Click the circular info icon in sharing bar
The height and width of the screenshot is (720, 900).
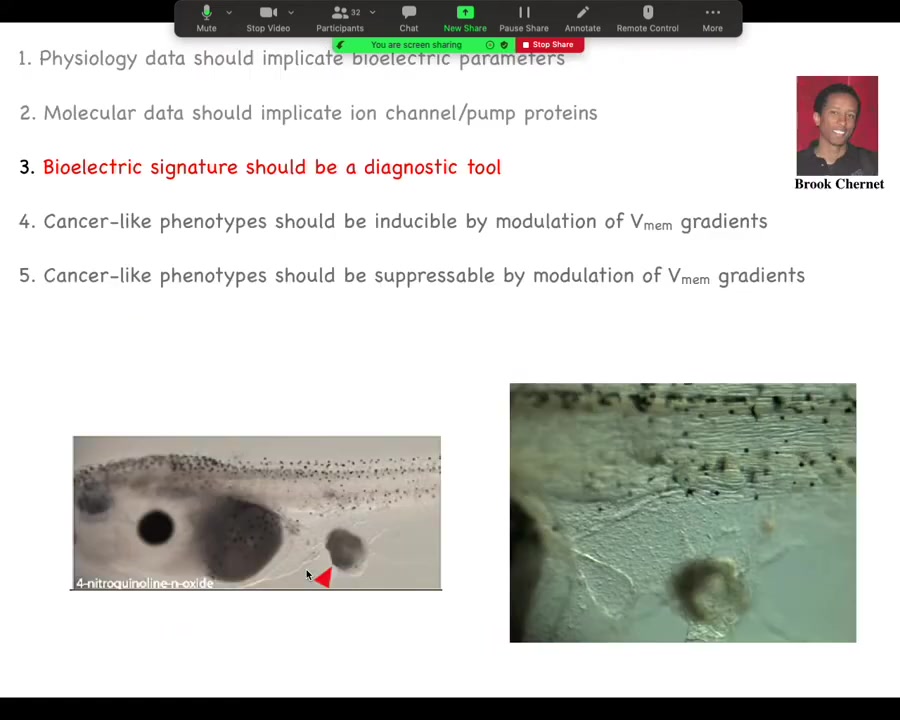pyautogui.click(x=490, y=45)
